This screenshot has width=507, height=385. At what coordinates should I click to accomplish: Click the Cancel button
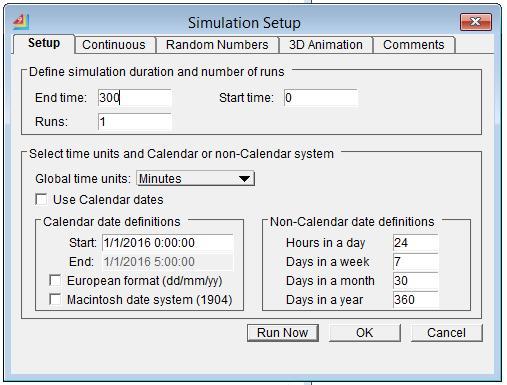pyautogui.click(x=447, y=333)
